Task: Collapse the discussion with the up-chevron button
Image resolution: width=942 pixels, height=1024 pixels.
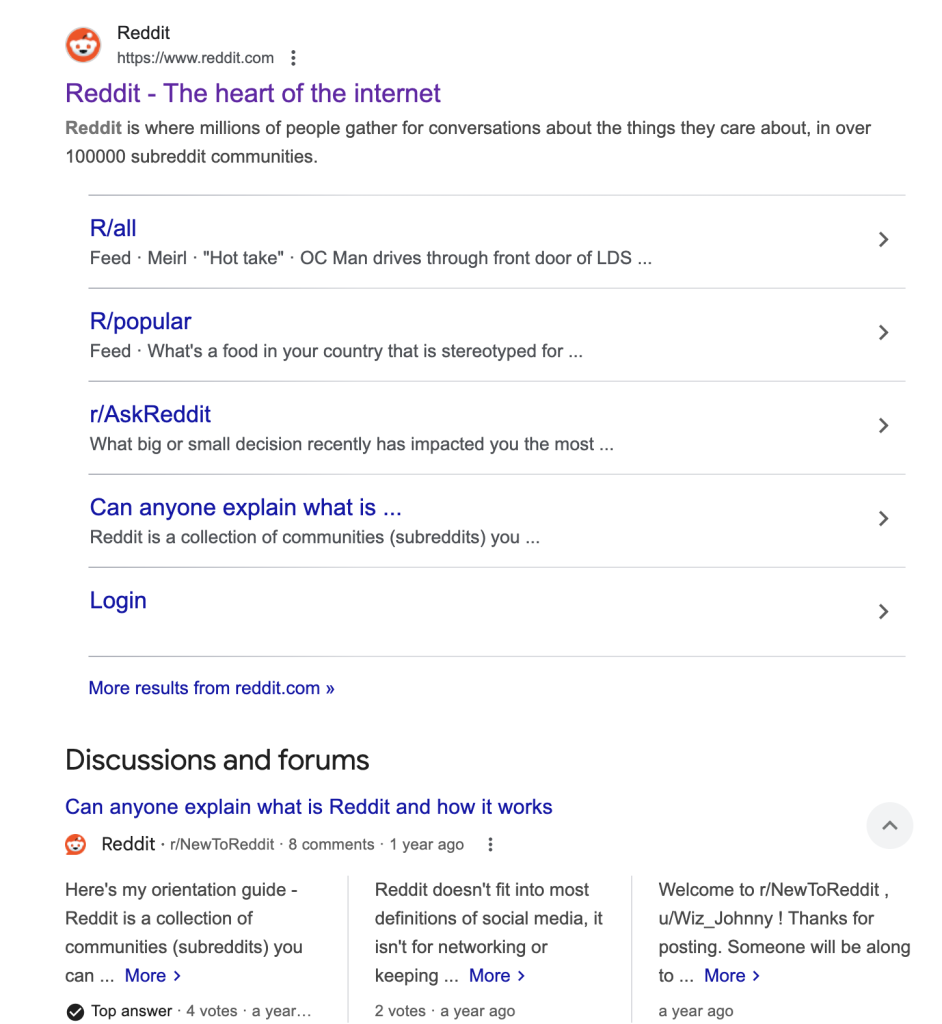Action: [x=889, y=826]
